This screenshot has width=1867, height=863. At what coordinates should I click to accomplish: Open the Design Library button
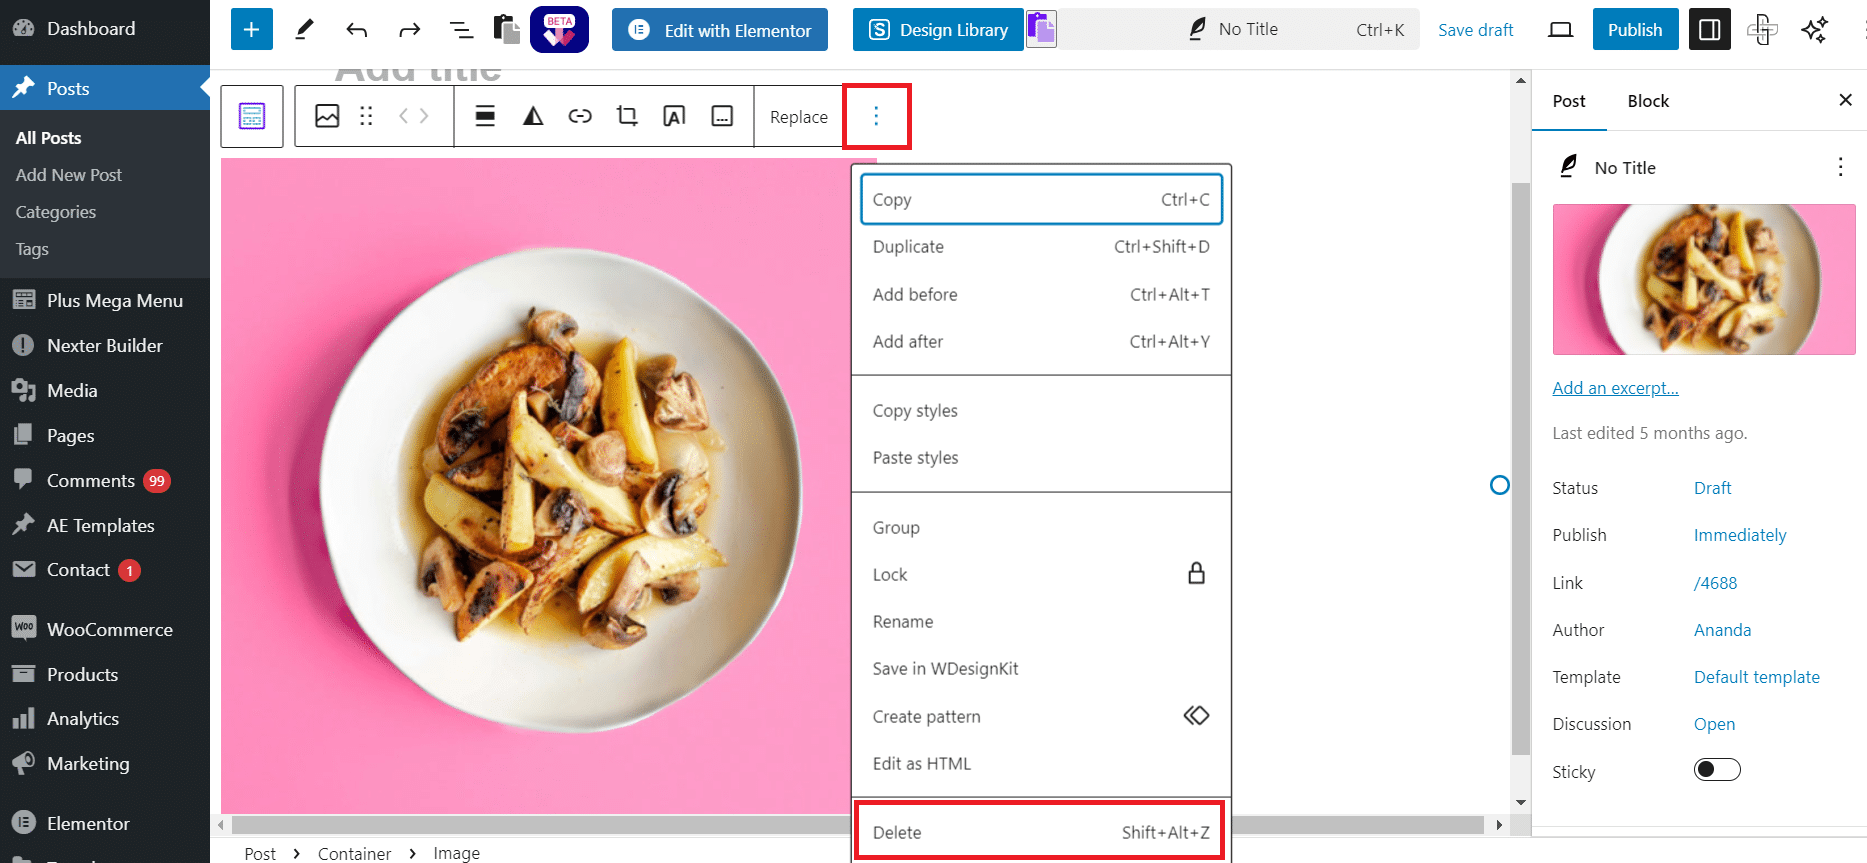click(x=938, y=30)
